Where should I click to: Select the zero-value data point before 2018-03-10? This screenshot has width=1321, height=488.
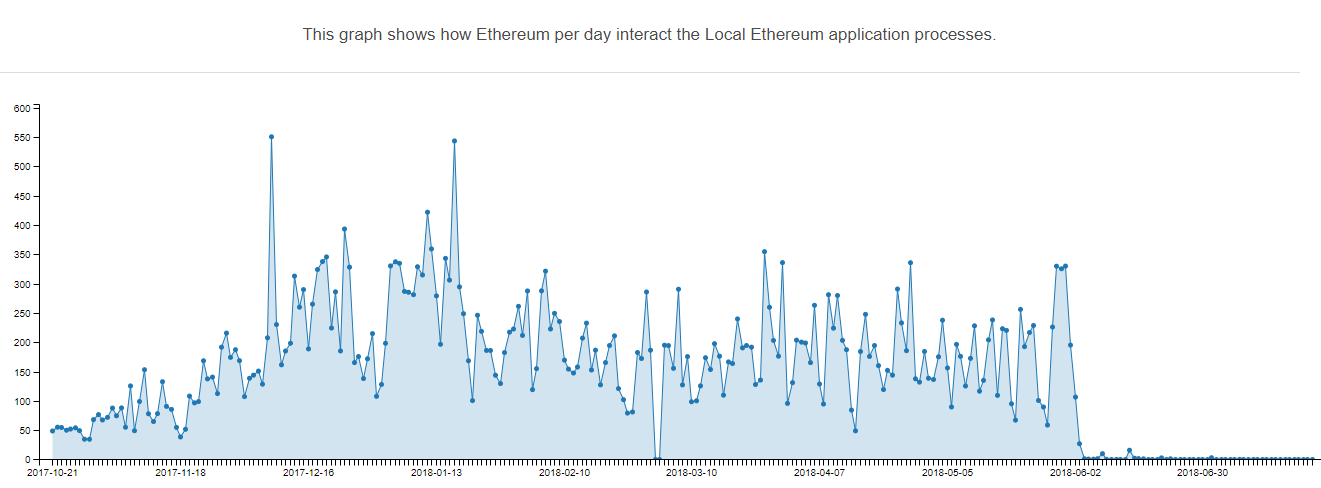[x=655, y=459]
